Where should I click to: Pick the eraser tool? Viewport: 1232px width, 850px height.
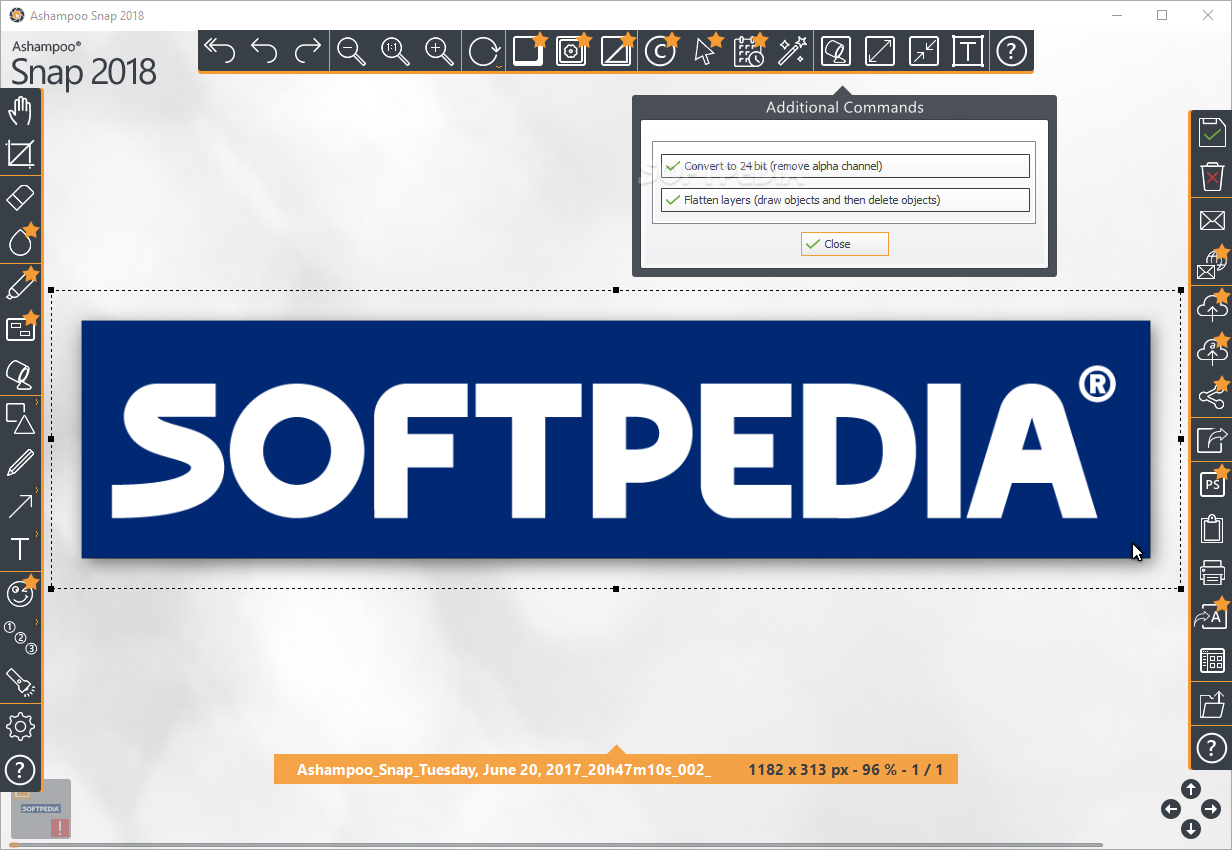[20, 196]
